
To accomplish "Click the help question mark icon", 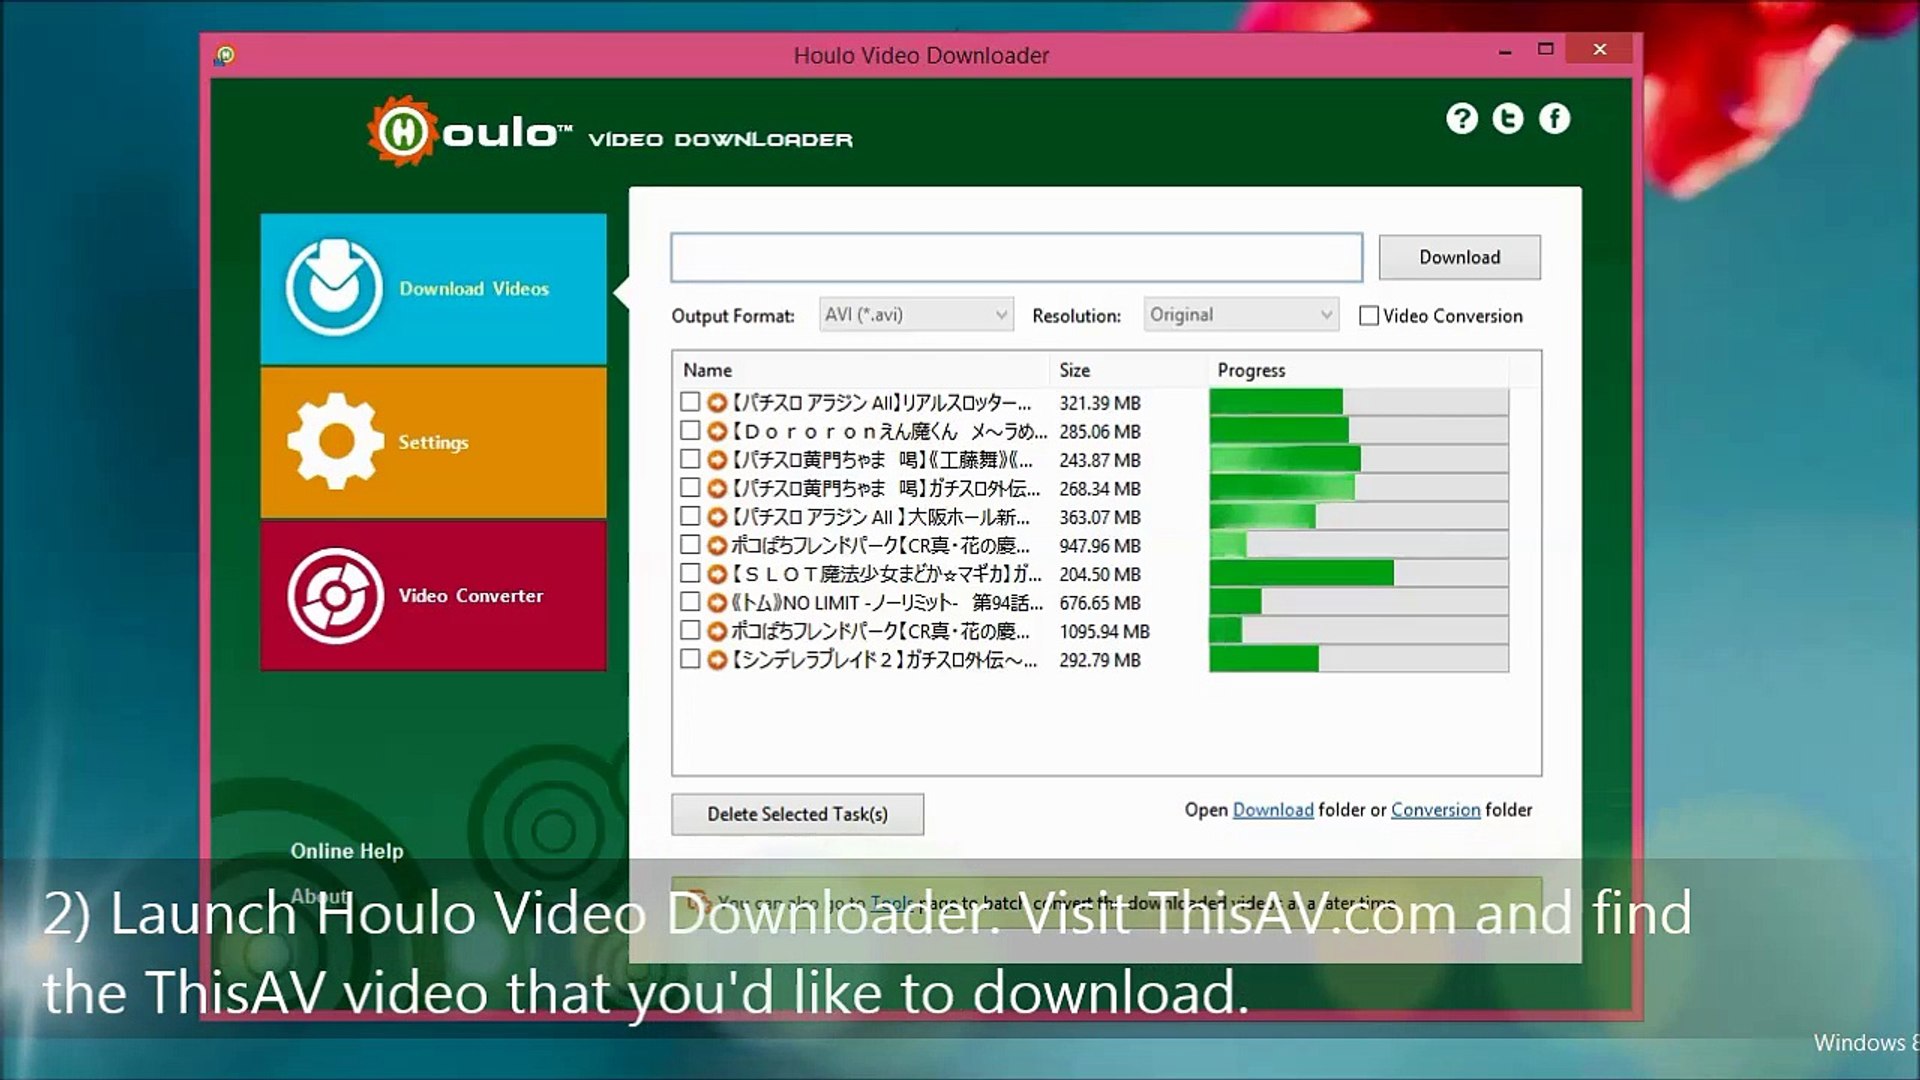I will pos(1461,119).
